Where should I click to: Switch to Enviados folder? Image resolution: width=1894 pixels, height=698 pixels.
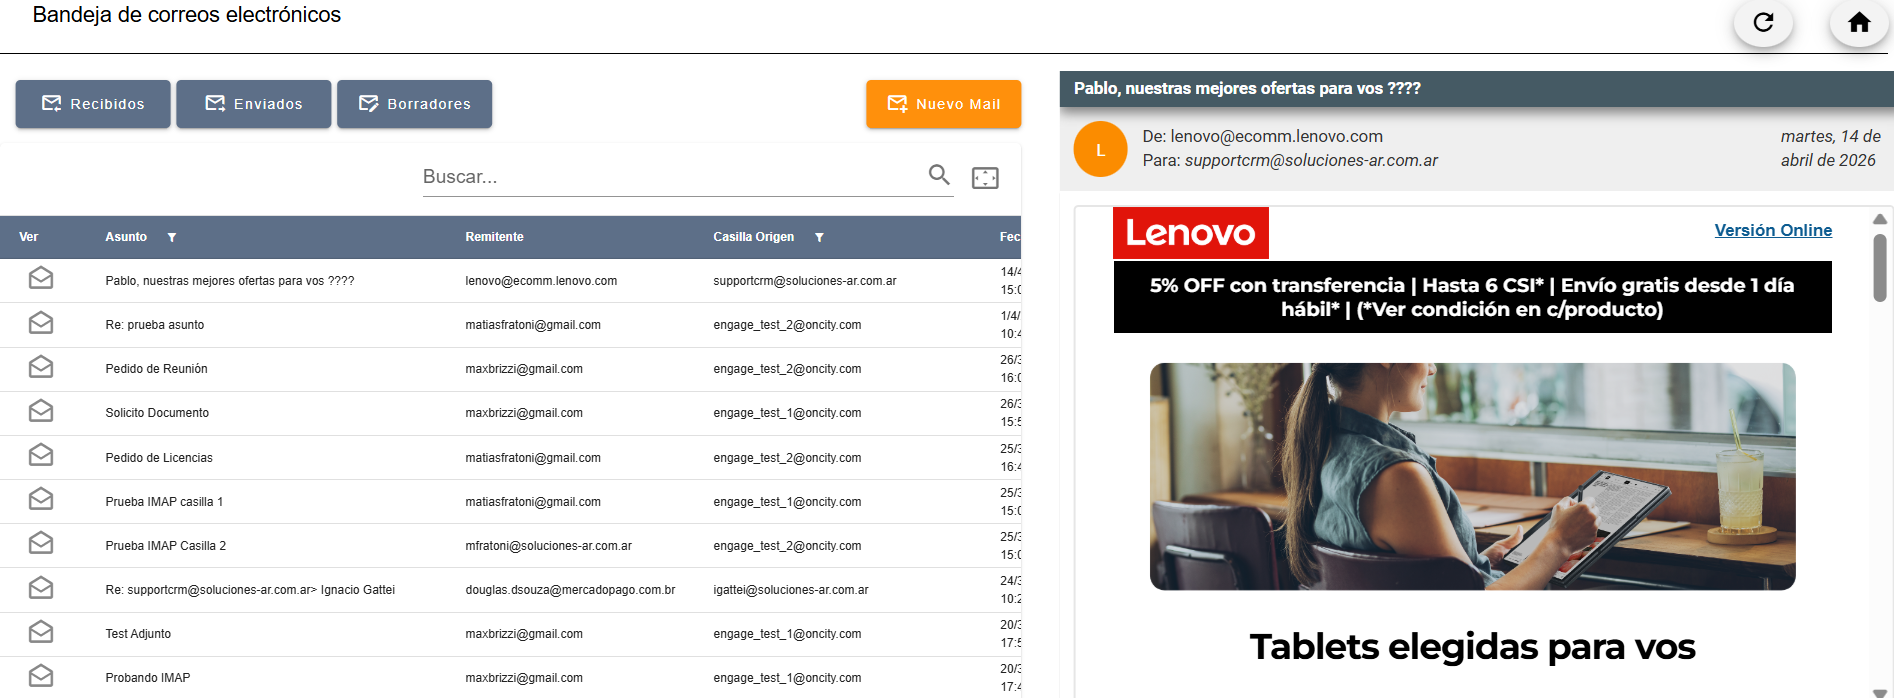coord(254,104)
